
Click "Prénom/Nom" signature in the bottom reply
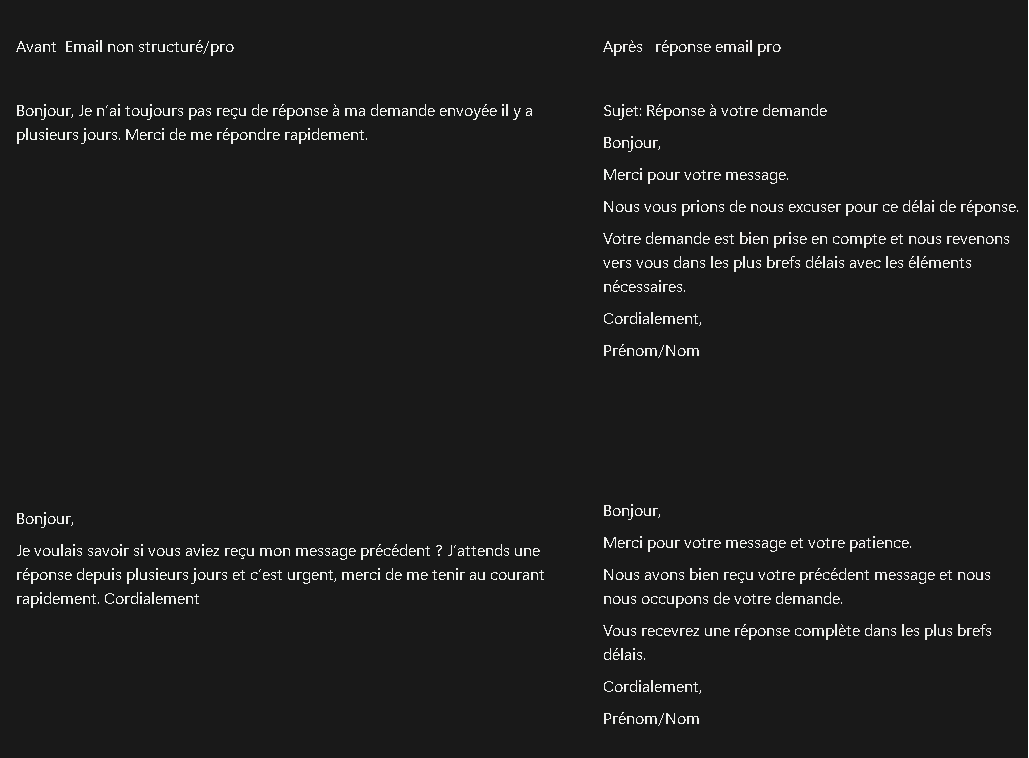pos(651,719)
